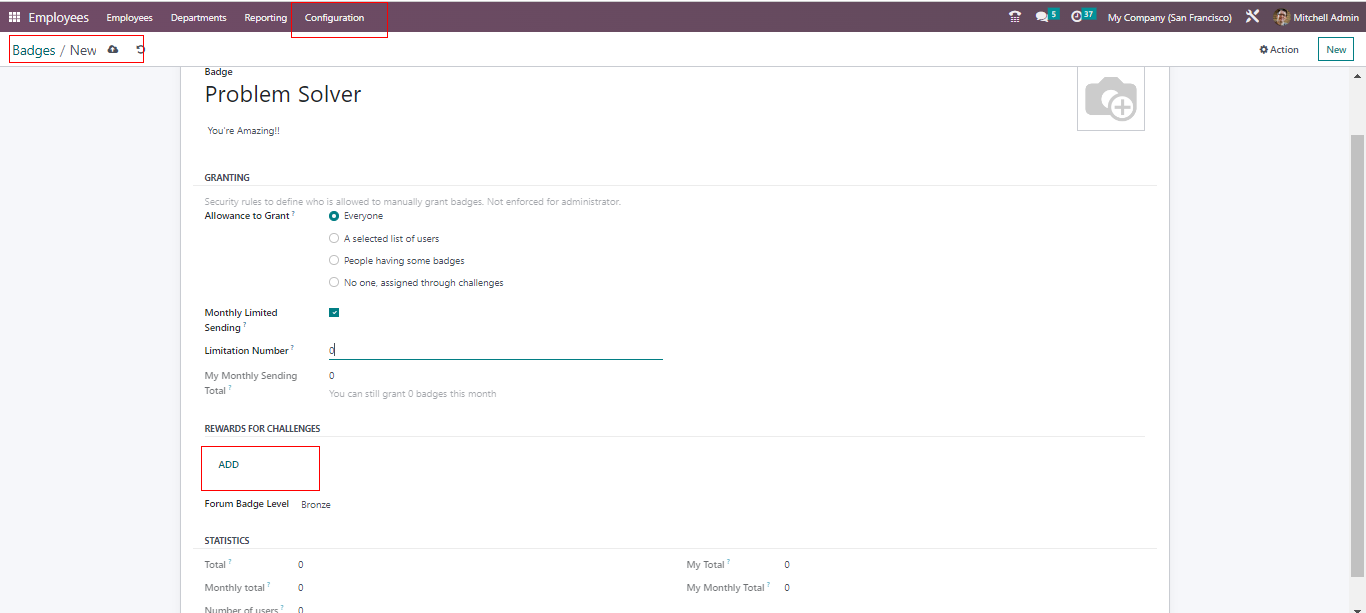Open the VoIP phone icon
The image size is (1366, 613).
(x=1015, y=17)
